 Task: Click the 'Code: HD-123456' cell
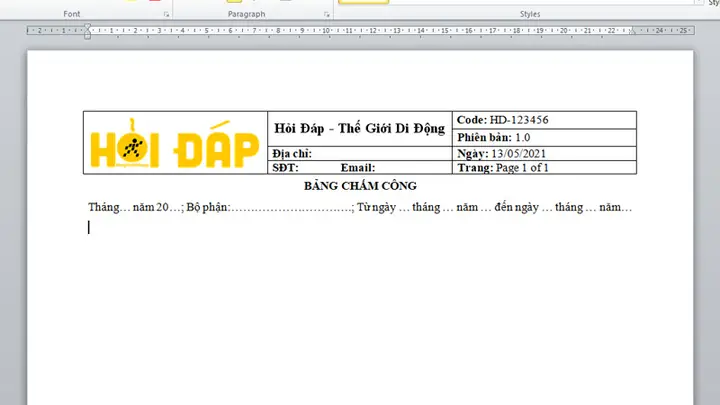[x=544, y=120]
